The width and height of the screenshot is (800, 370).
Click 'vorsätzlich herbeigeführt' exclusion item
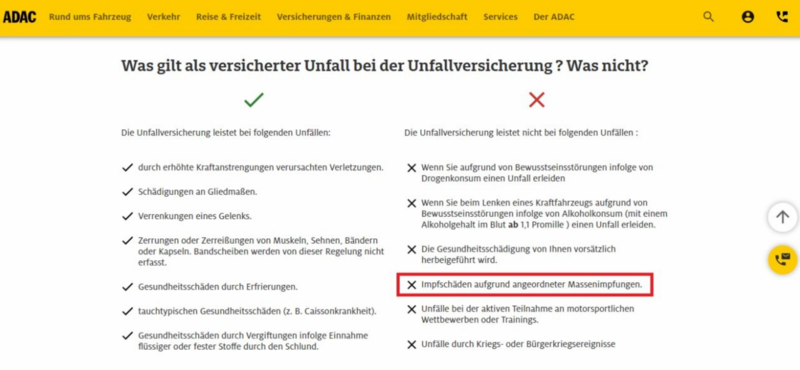click(x=519, y=254)
